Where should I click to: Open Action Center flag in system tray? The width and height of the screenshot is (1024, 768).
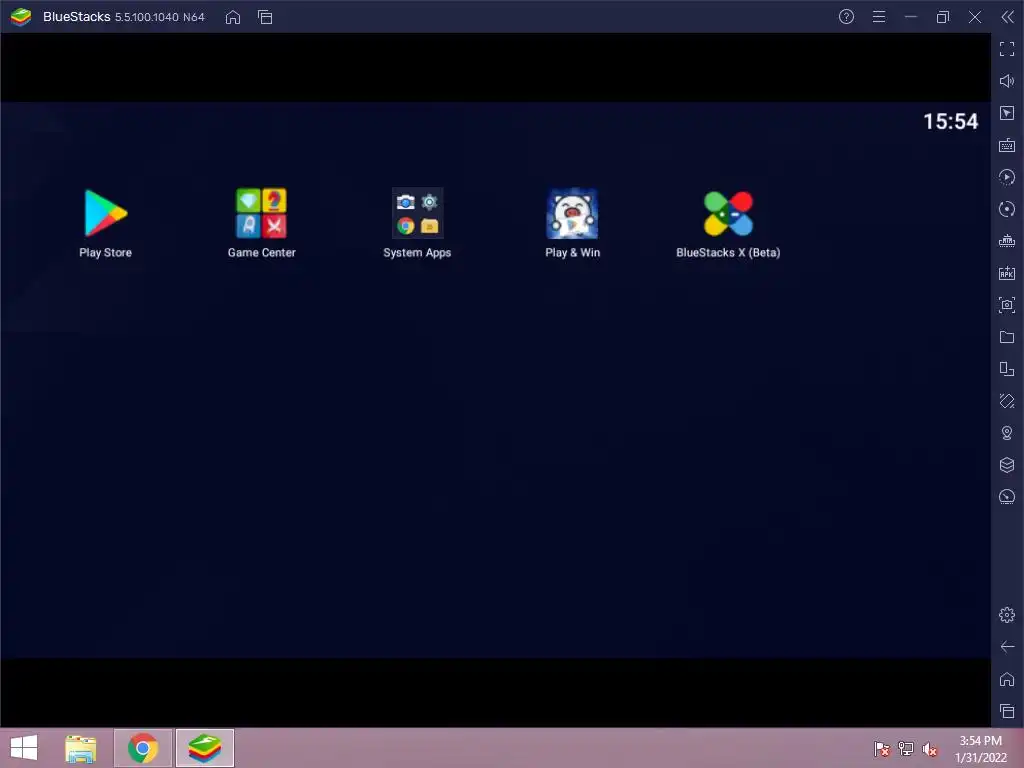click(882, 749)
